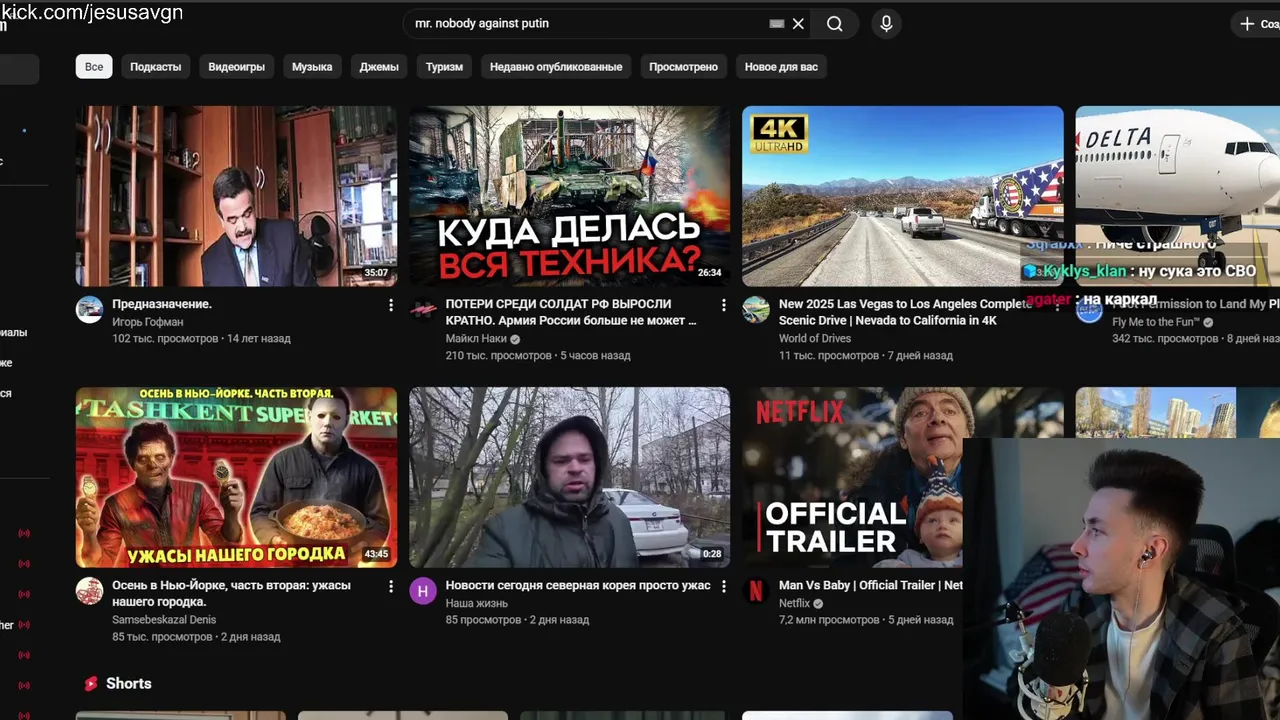The image size is (1280, 720).
Task: Visit the Fly Me to the Fun channel name
Action: (x=1155, y=322)
